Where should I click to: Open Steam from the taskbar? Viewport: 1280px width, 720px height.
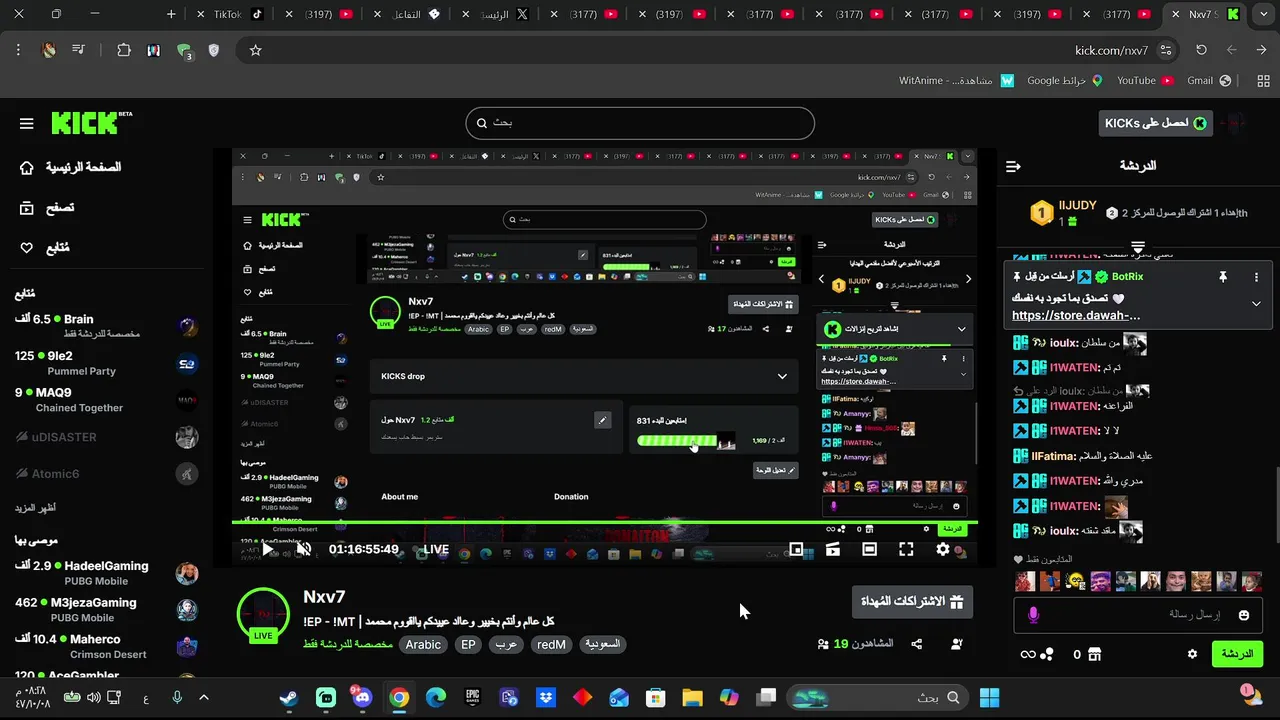click(x=289, y=698)
